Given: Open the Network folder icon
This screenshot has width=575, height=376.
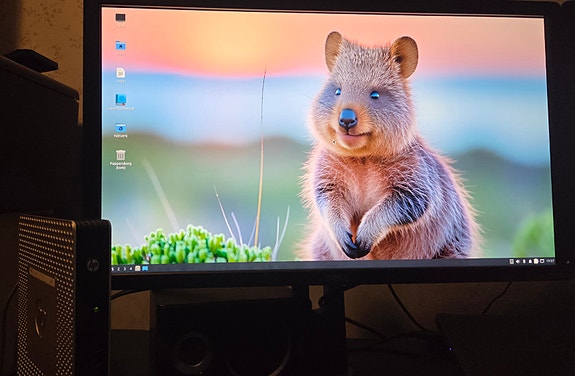Looking at the screenshot, I should (120, 128).
